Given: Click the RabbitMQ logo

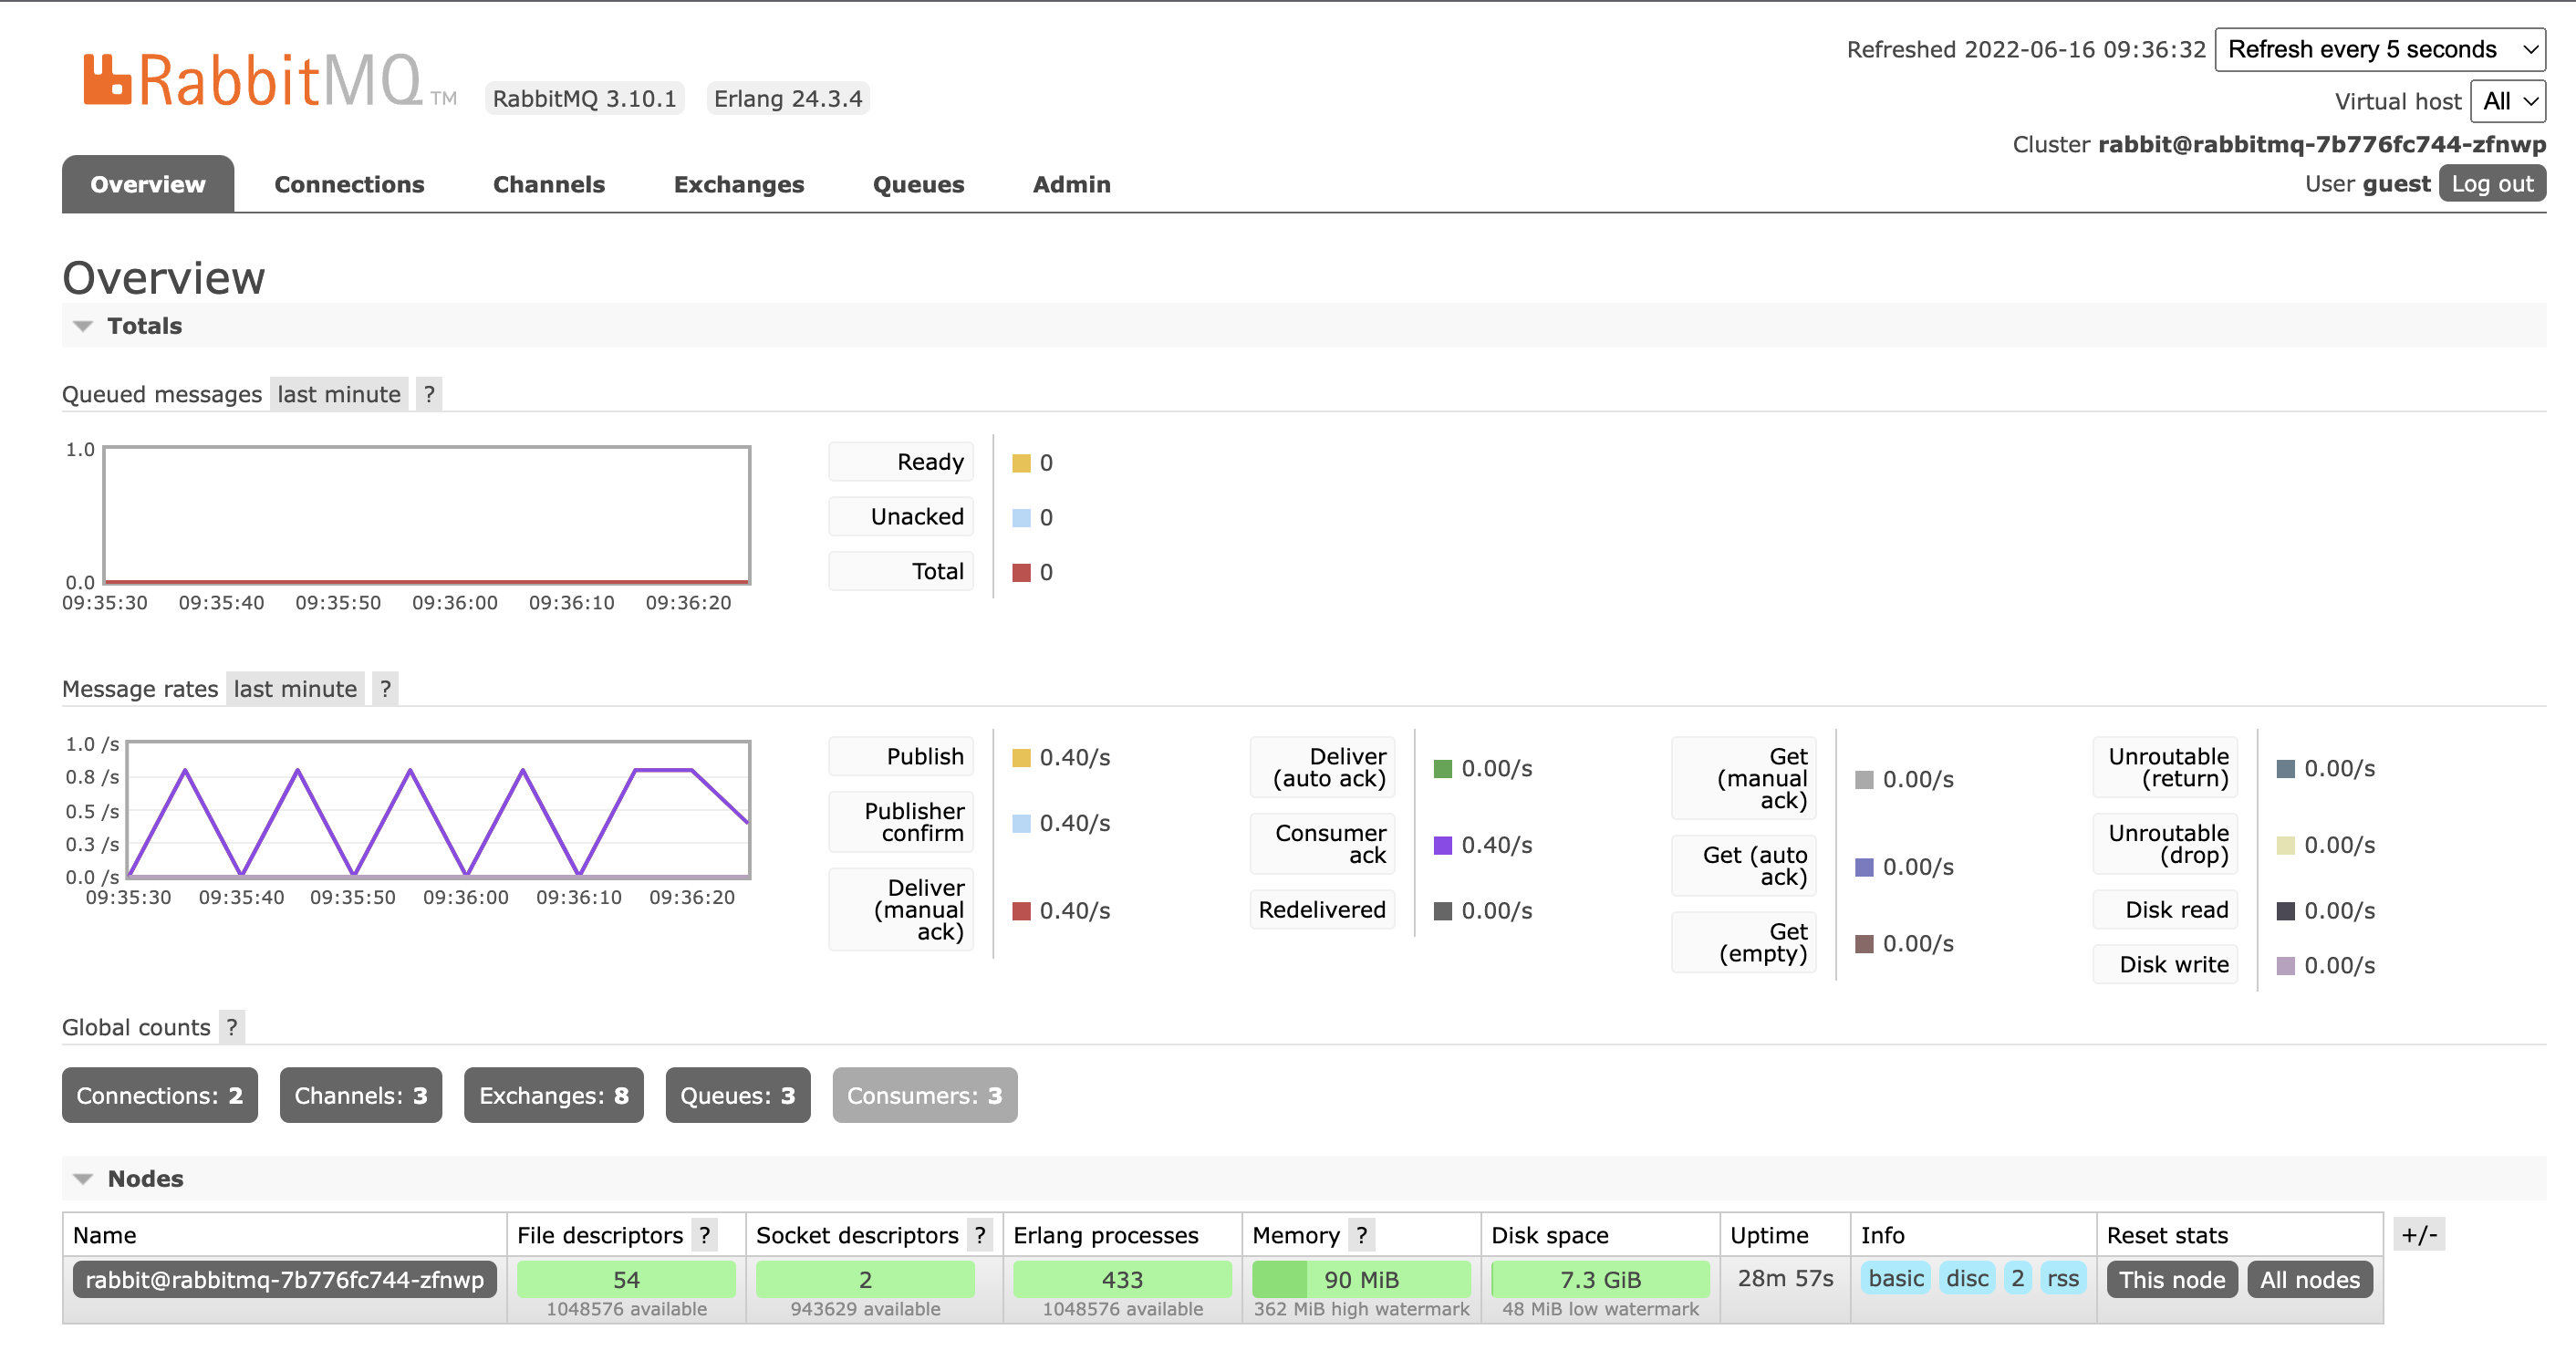Looking at the screenshot, I should pos(253,80).
